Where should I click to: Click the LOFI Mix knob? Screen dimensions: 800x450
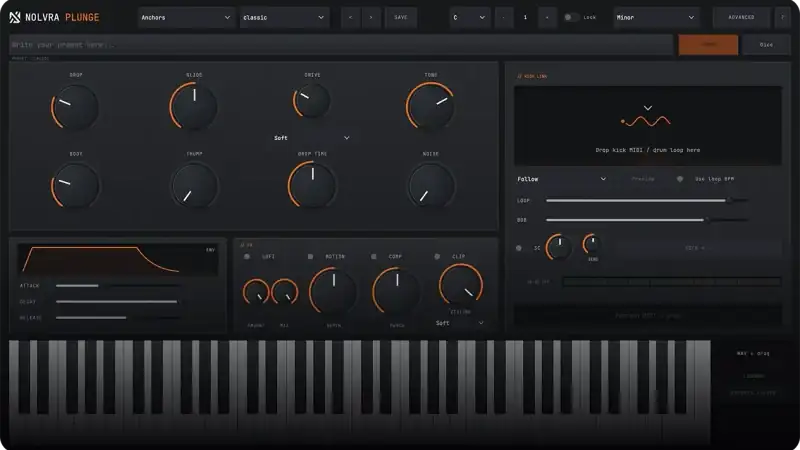pos(285,292)
